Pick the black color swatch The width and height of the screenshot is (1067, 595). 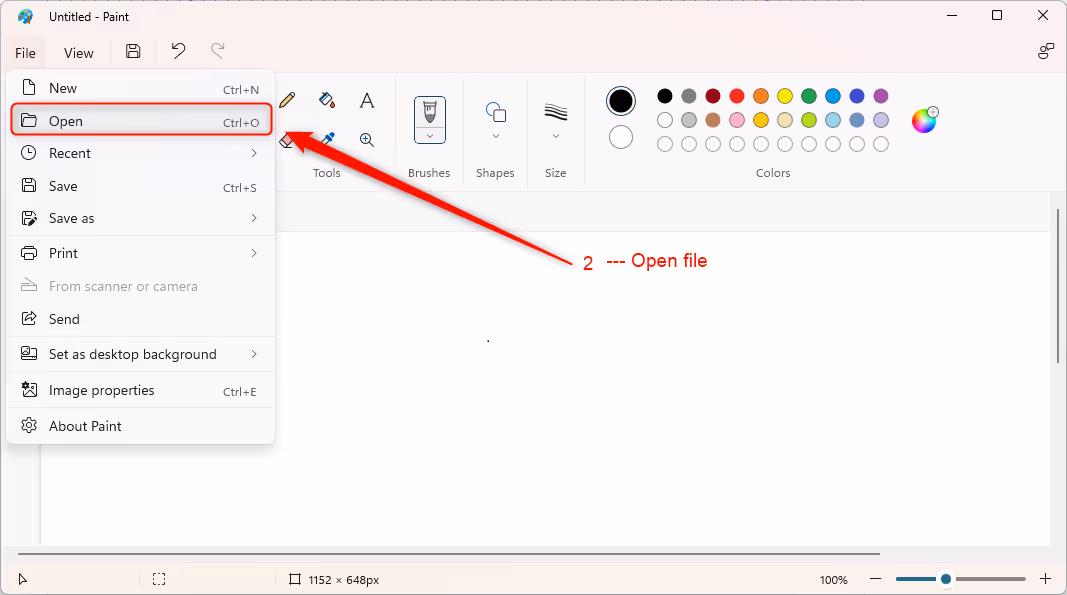point(665,96)
